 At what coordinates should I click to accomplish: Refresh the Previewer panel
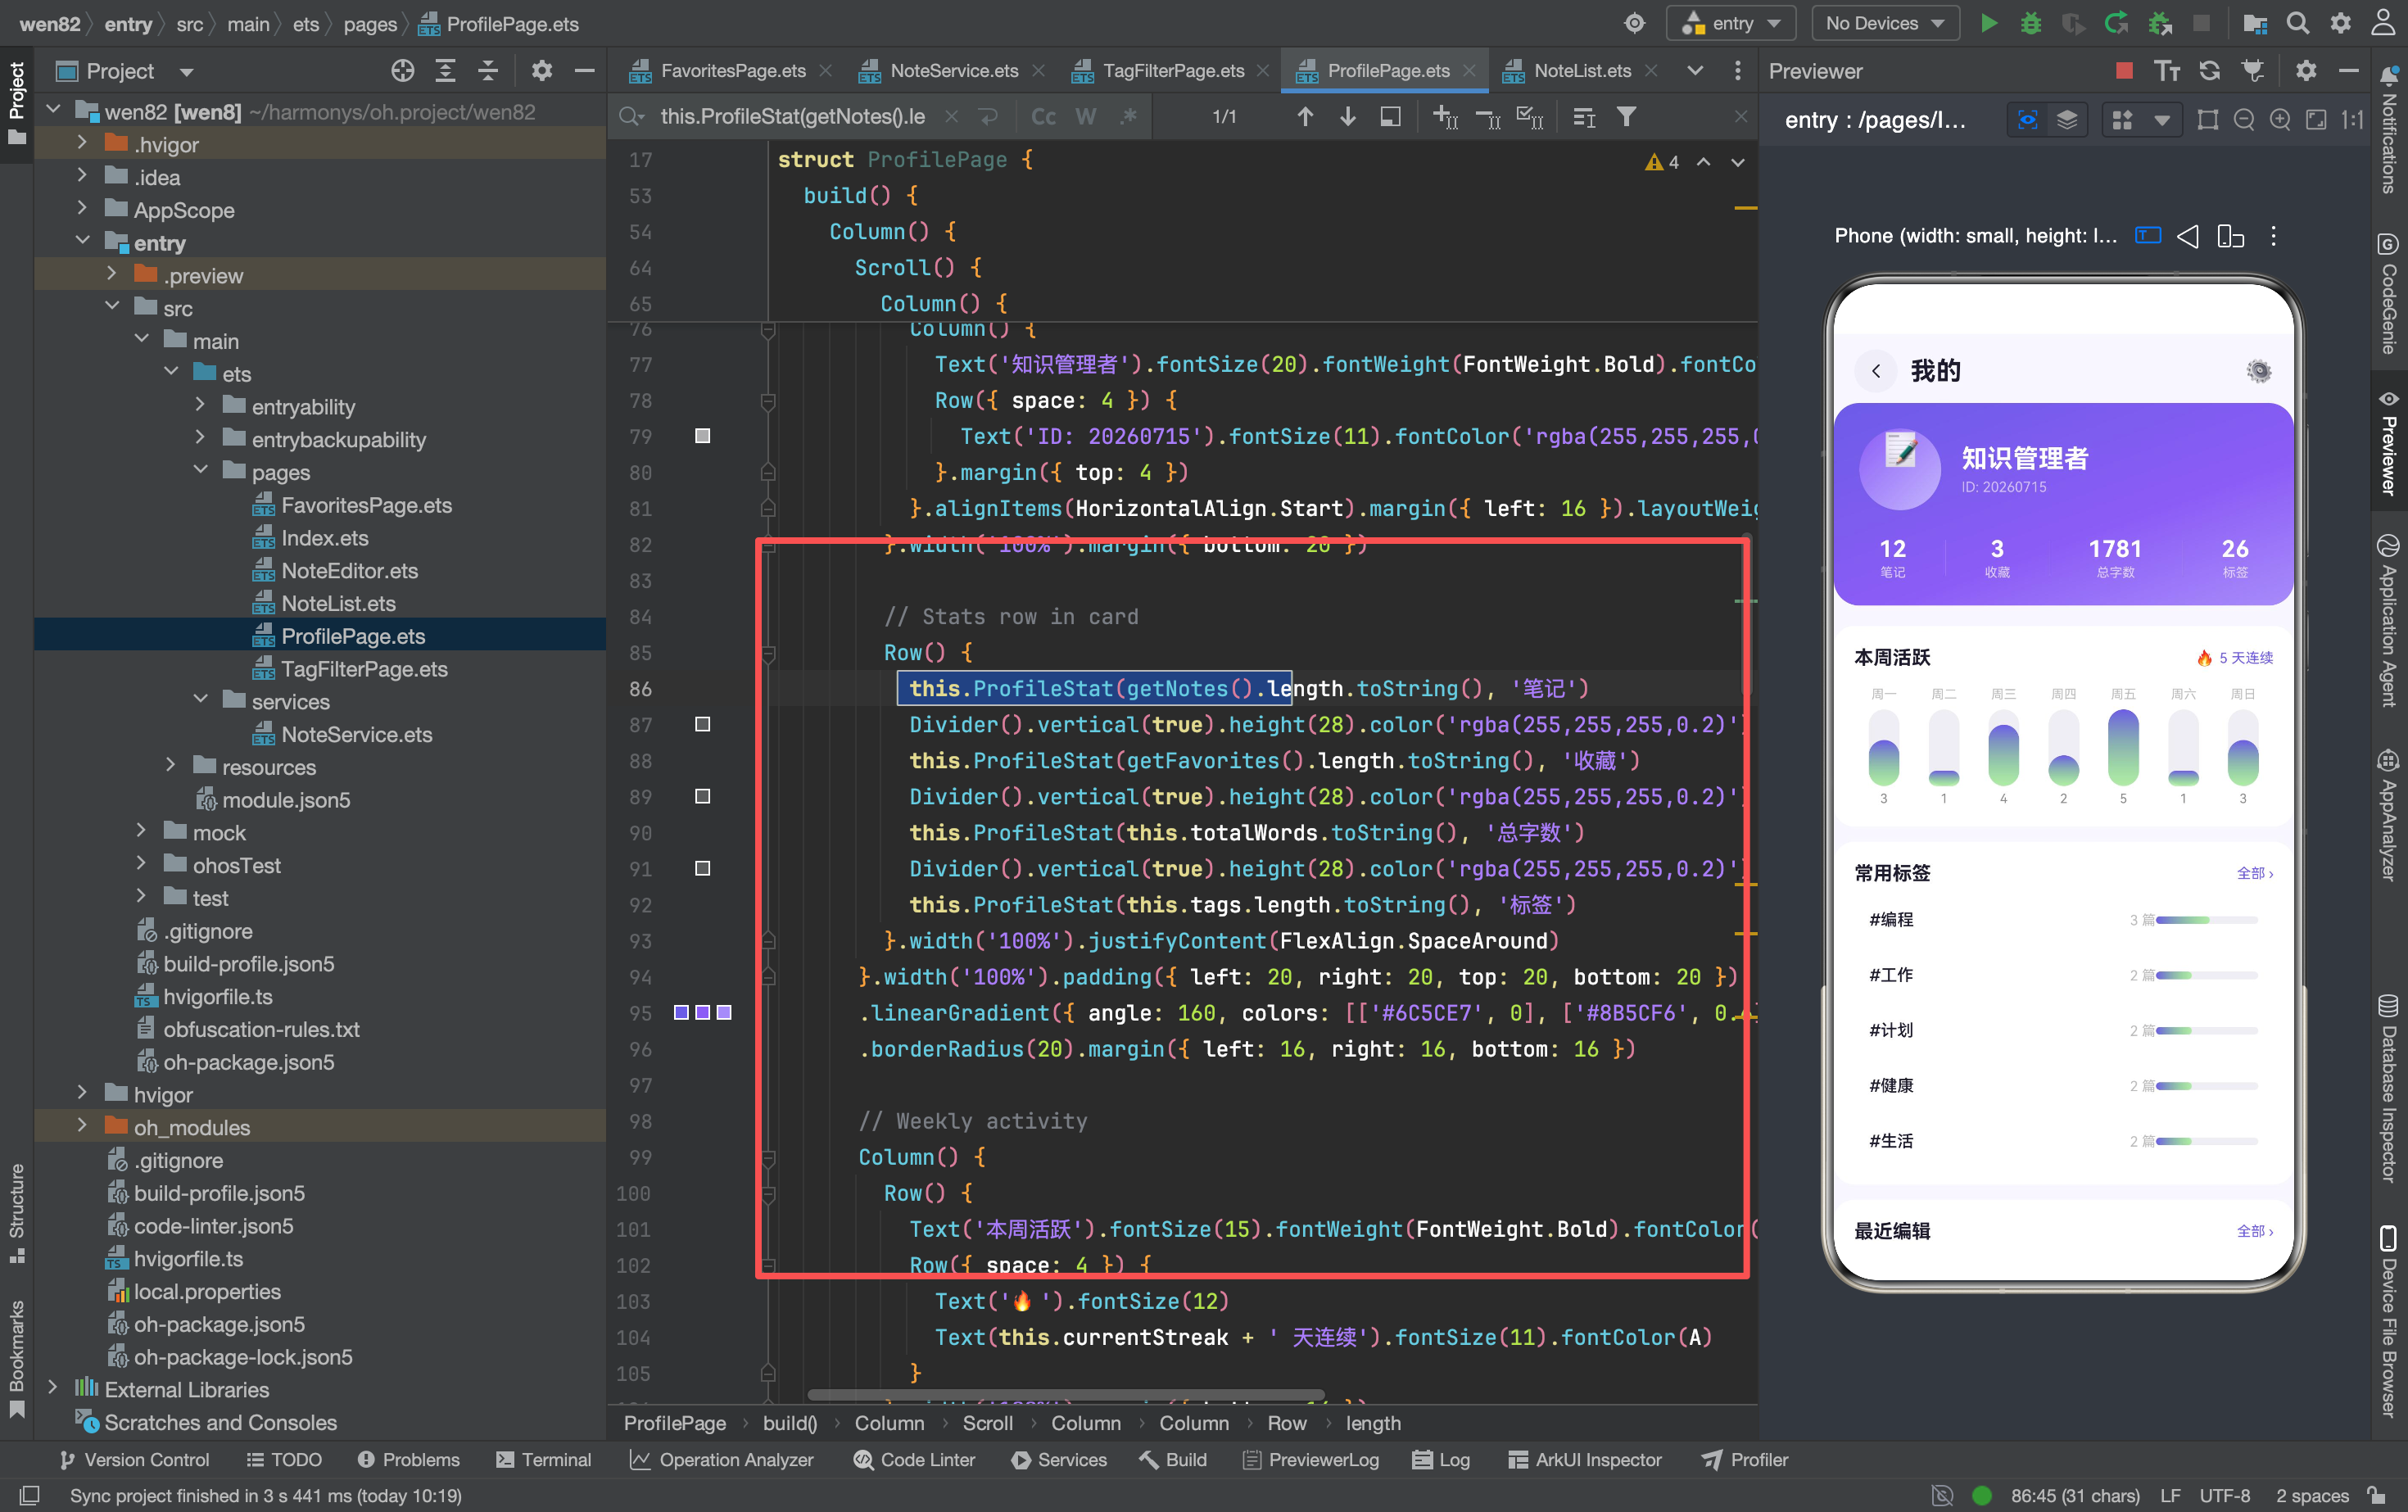click(x=2210, y=70)
